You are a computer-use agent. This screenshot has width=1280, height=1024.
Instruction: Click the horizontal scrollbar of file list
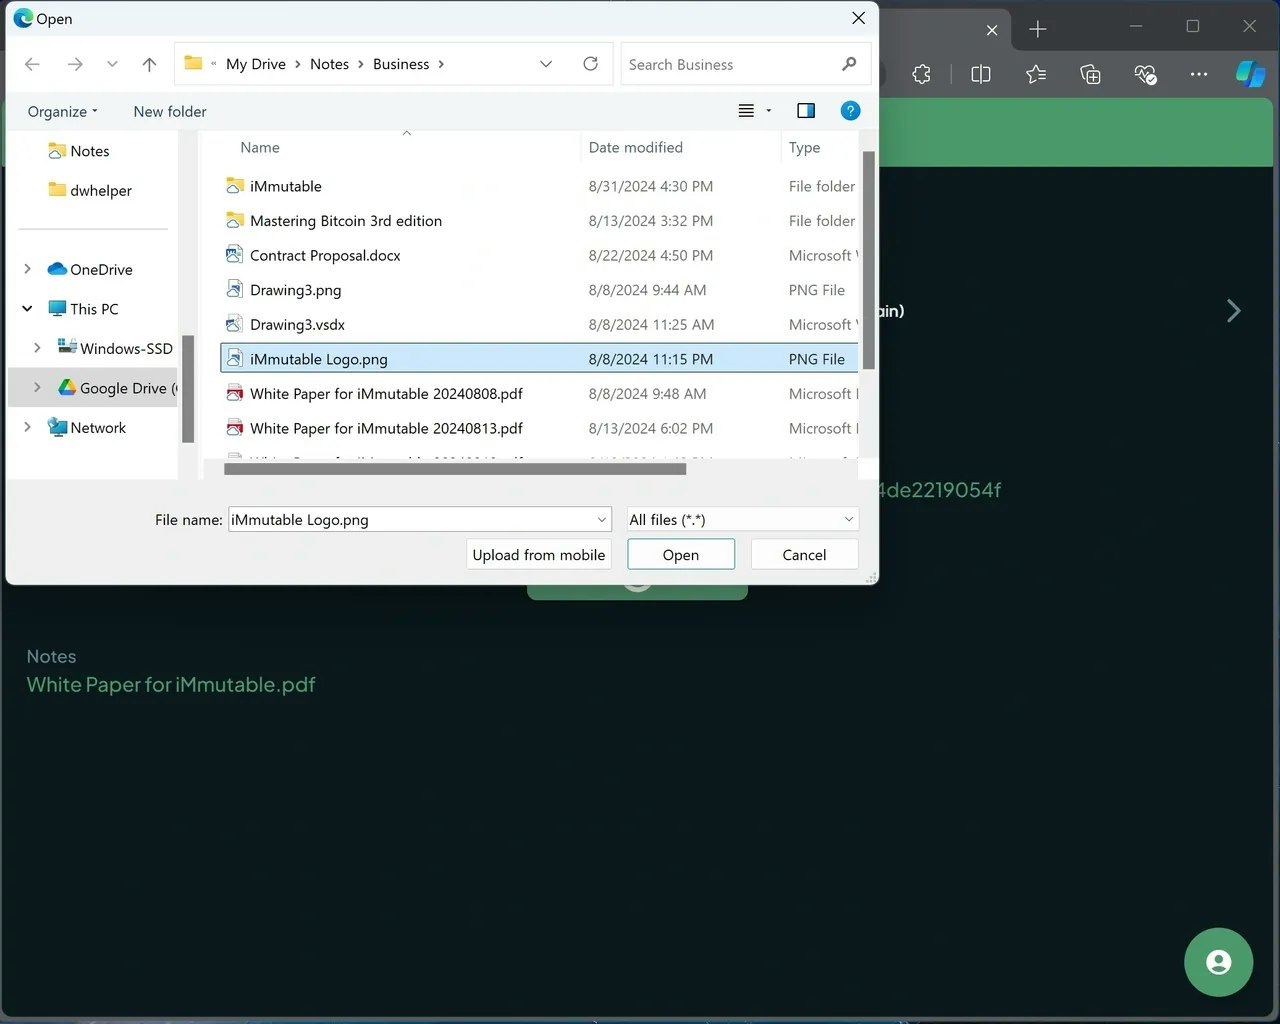pos(455,469)
